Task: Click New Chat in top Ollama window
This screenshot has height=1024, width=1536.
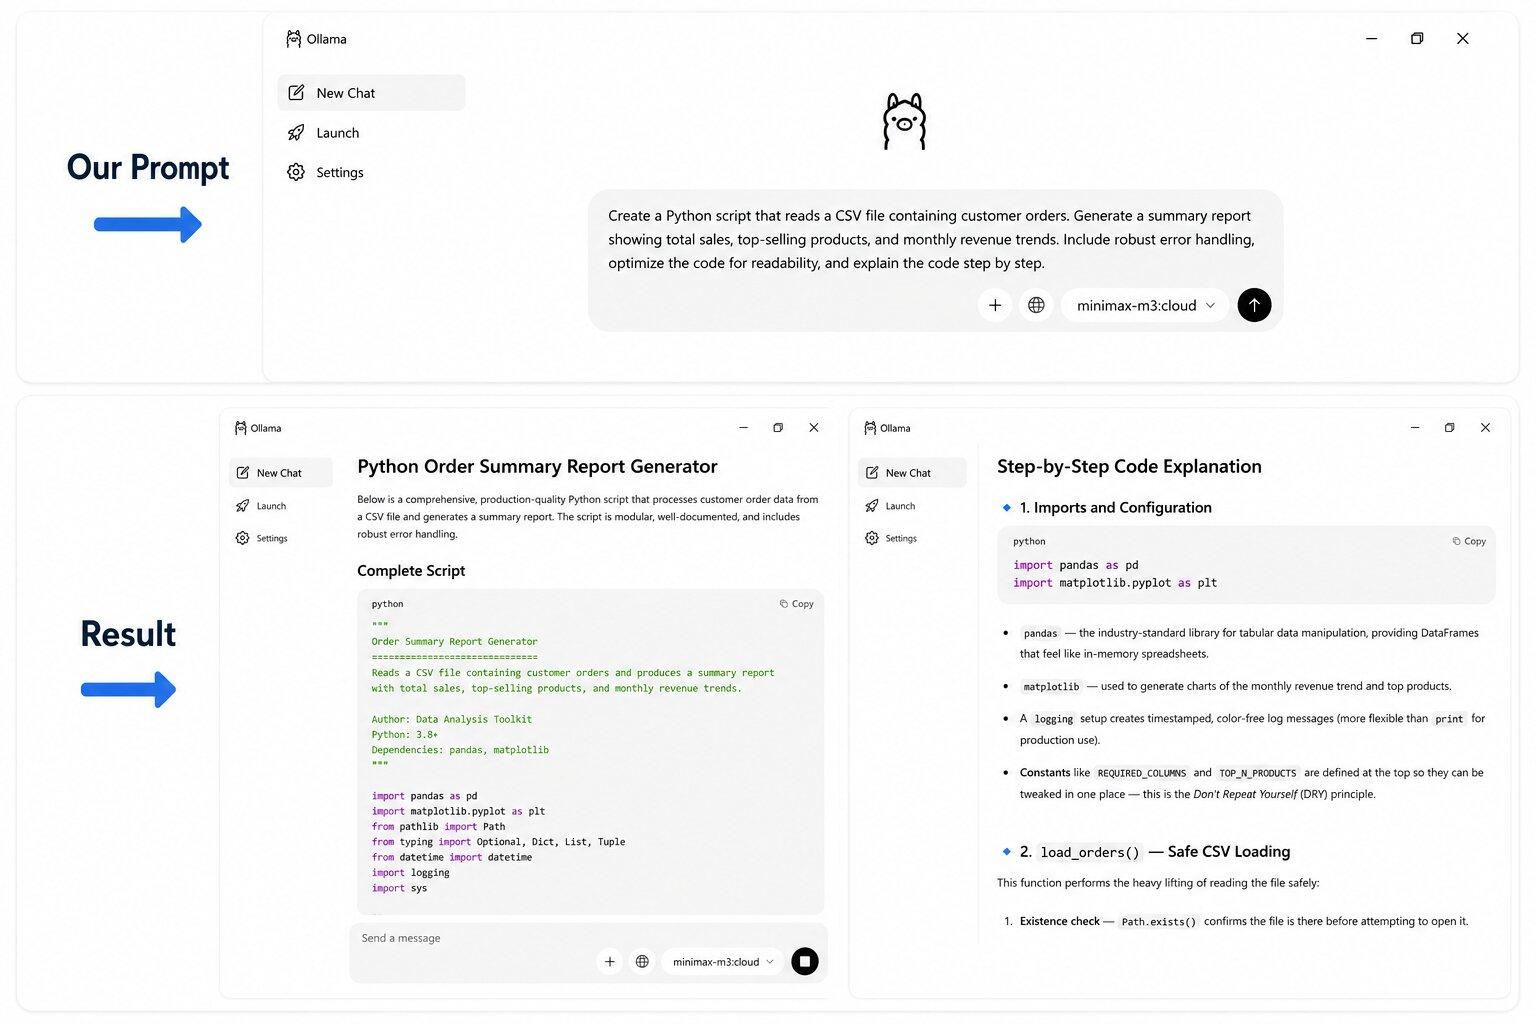Action: pos(371,93)
